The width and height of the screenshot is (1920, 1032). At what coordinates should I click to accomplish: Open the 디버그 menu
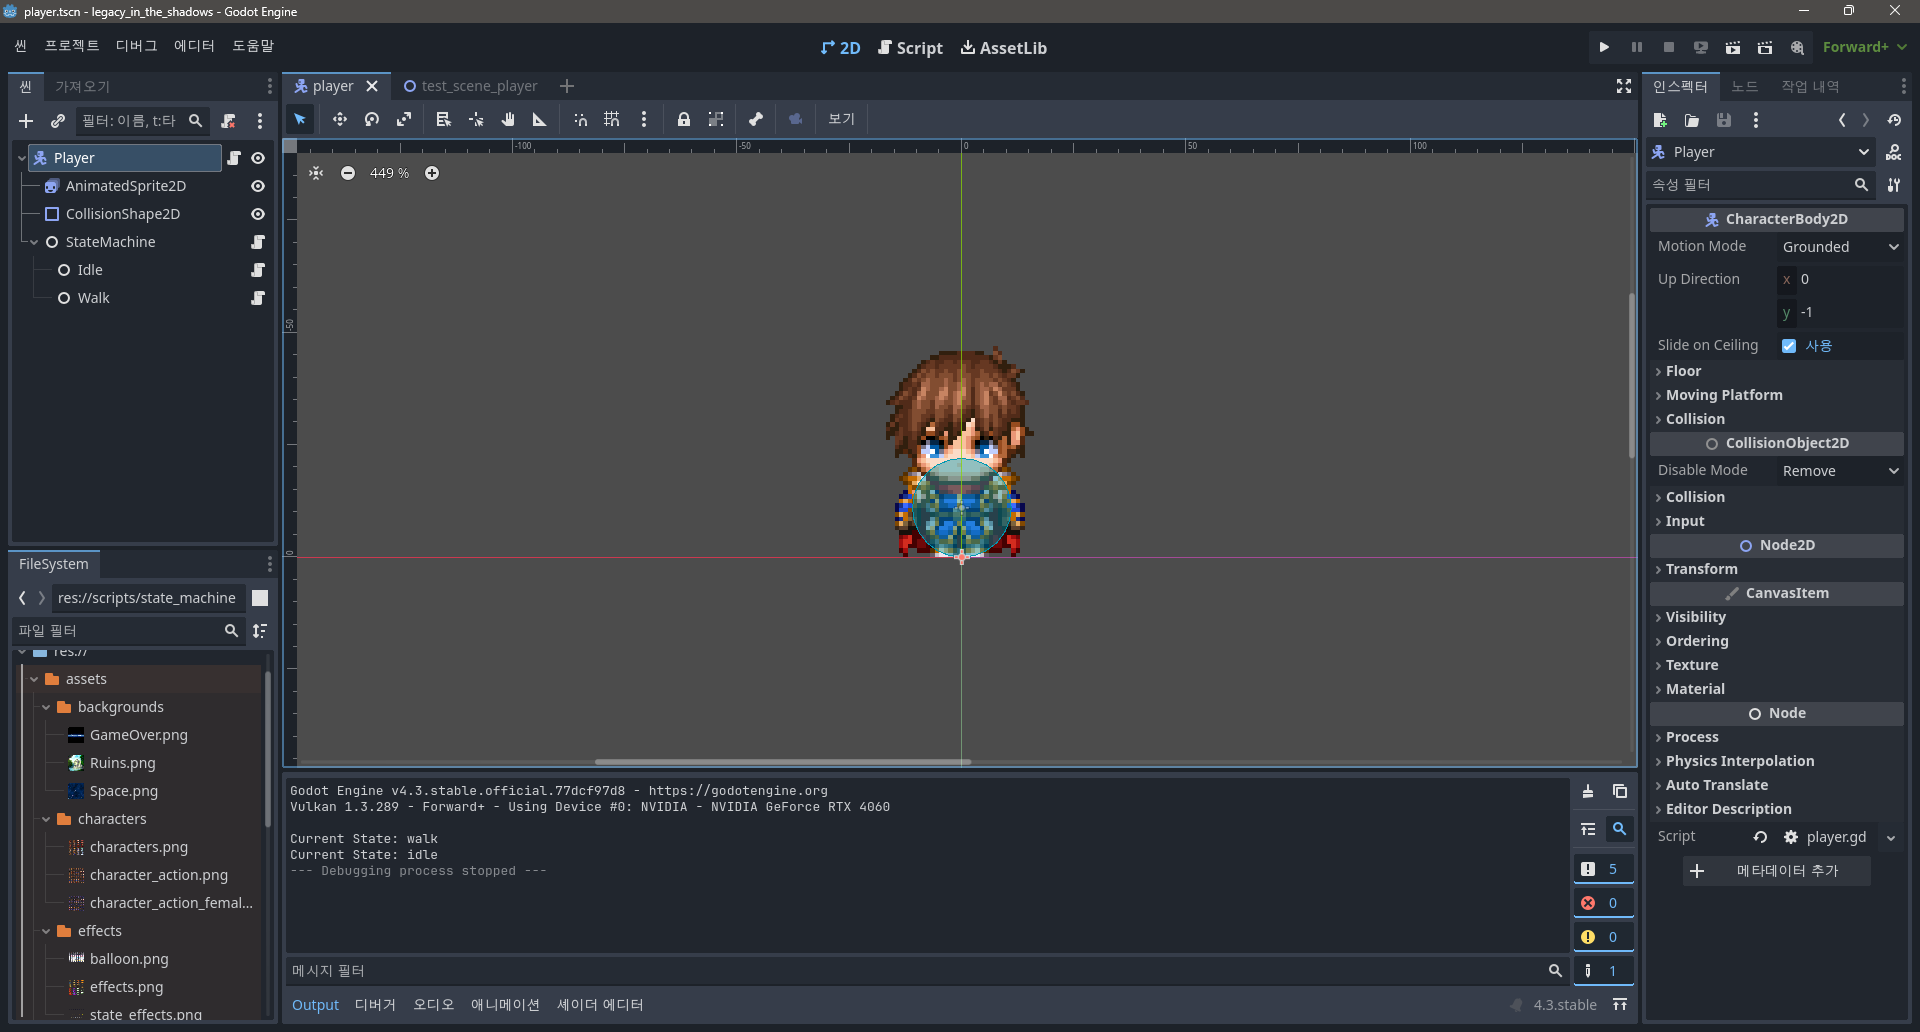pyautogui.click(x=137, y=46)
